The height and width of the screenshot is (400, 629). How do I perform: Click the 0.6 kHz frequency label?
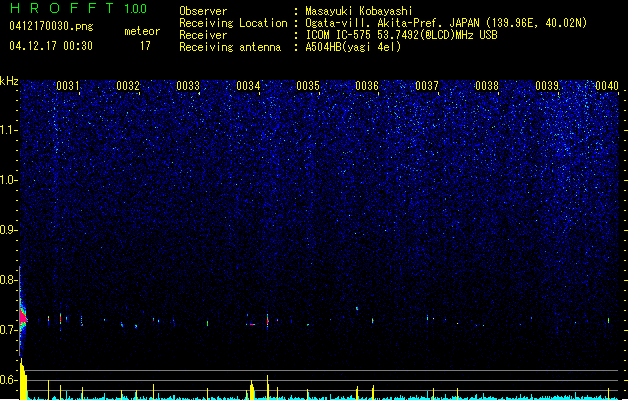(8, 380)
